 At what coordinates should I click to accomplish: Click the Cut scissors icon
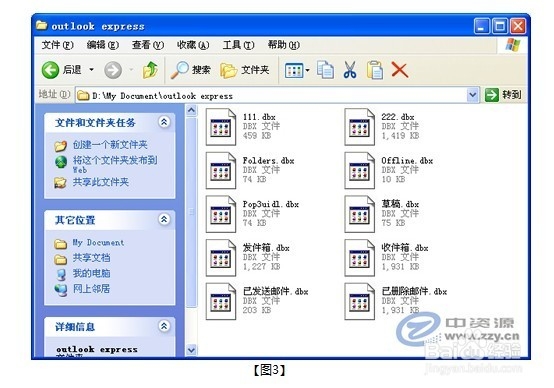pyautogui.click(x=350, y=70)
